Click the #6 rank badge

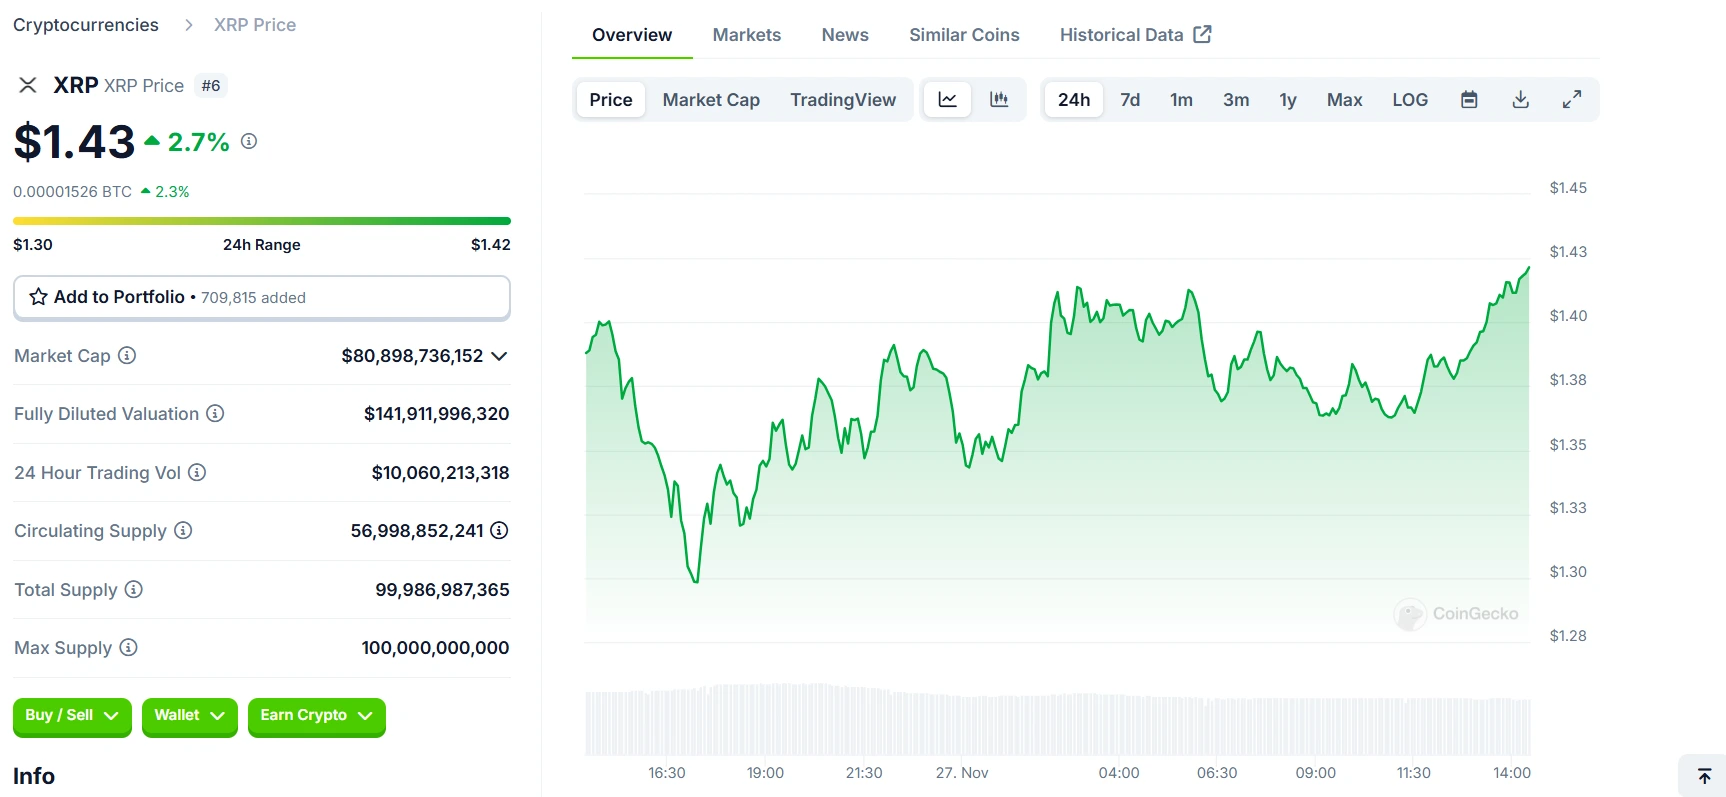[x=211, y=86]
